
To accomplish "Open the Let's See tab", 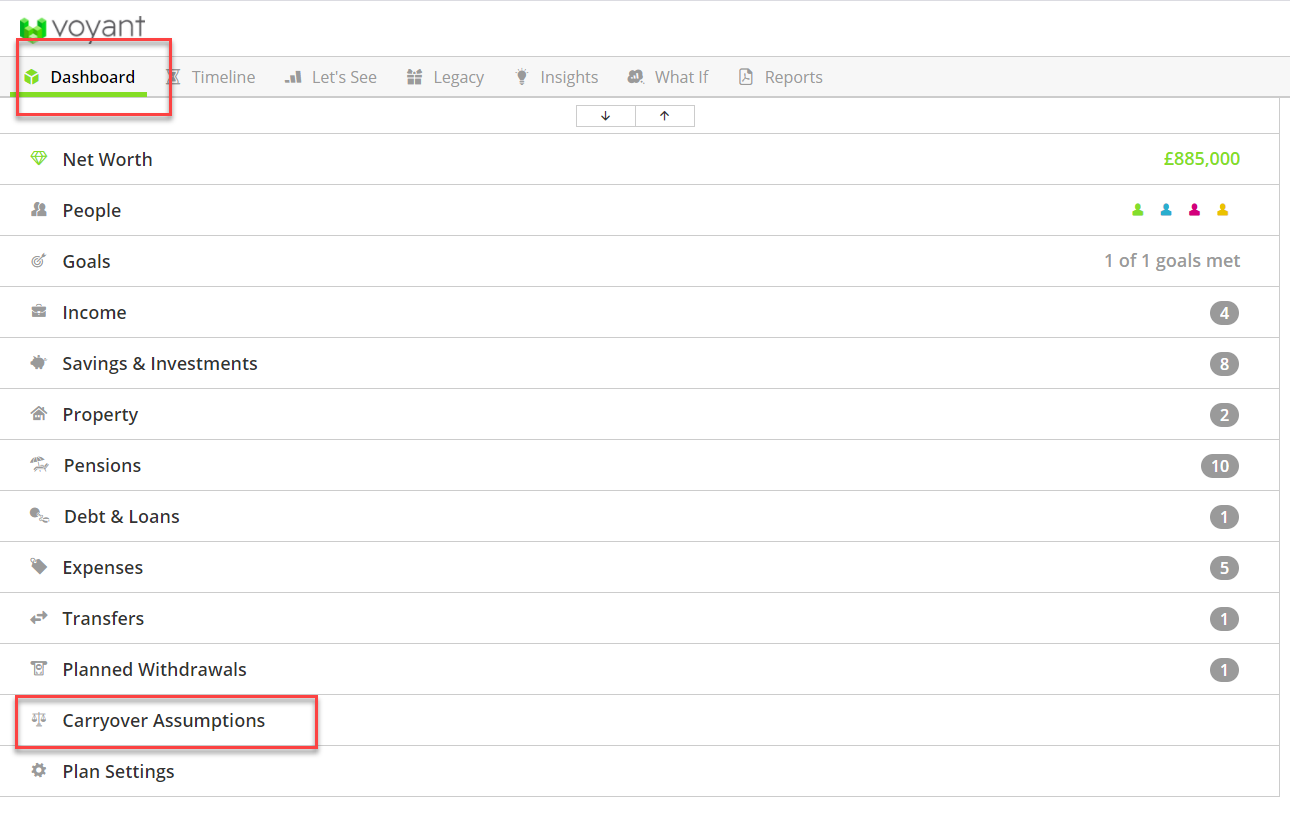I will [331, 77].
